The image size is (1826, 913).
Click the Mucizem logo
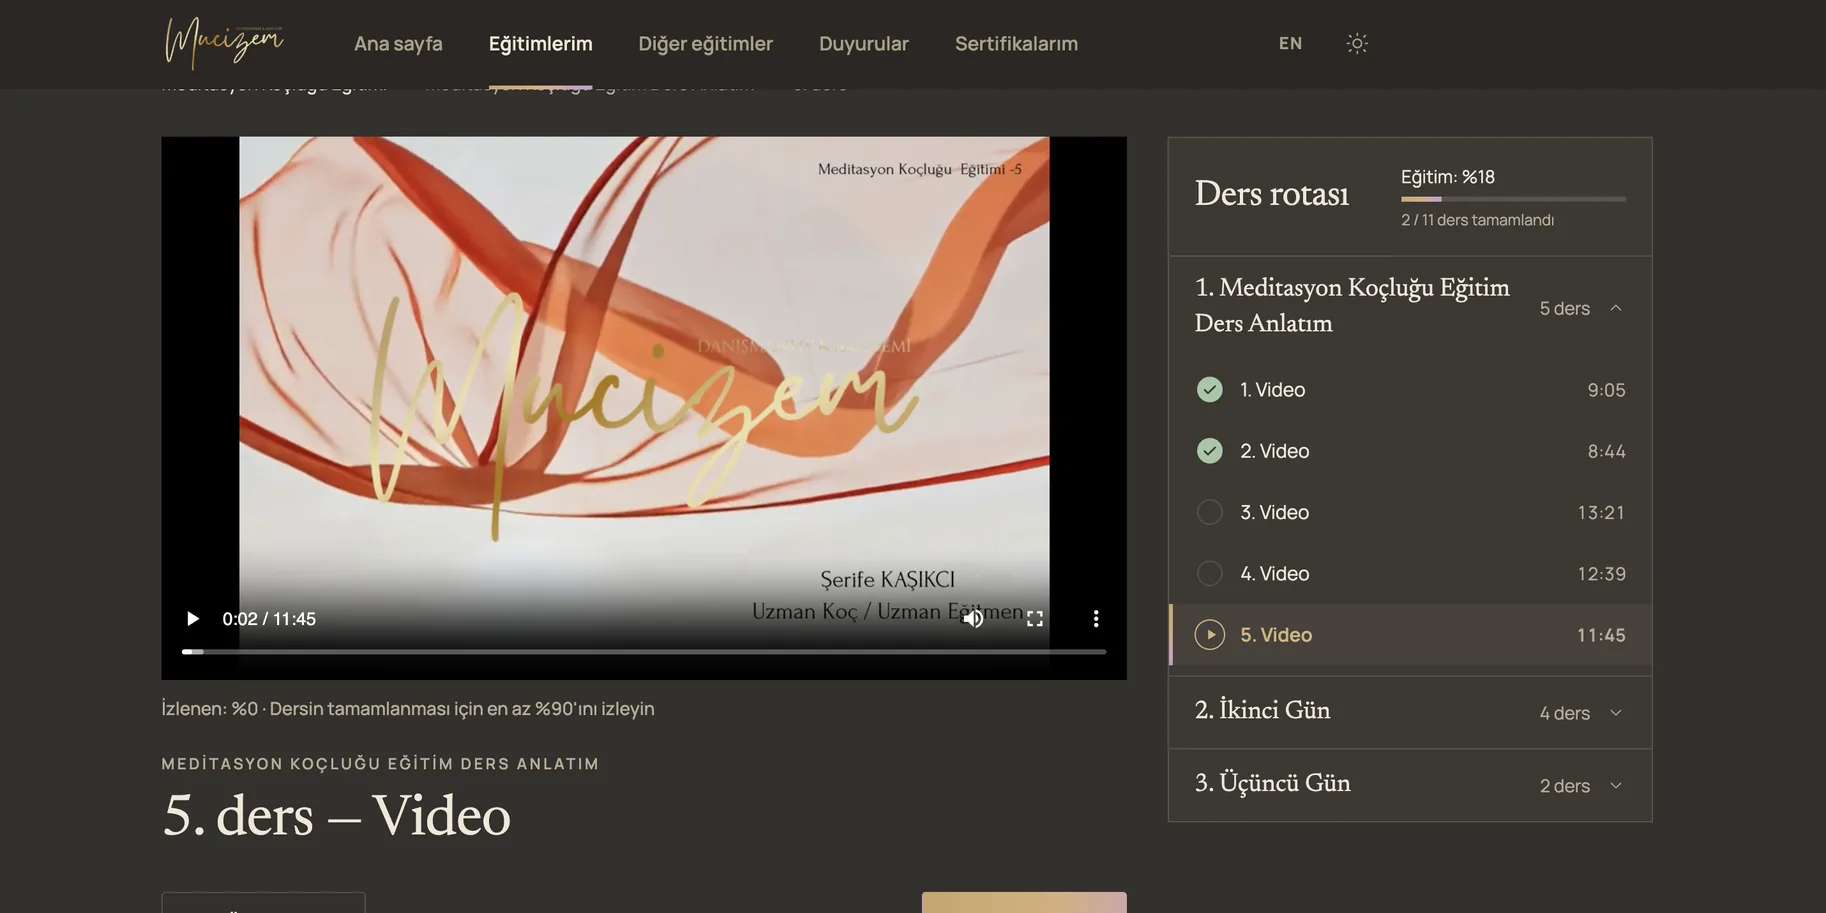(x=224, y=43)
